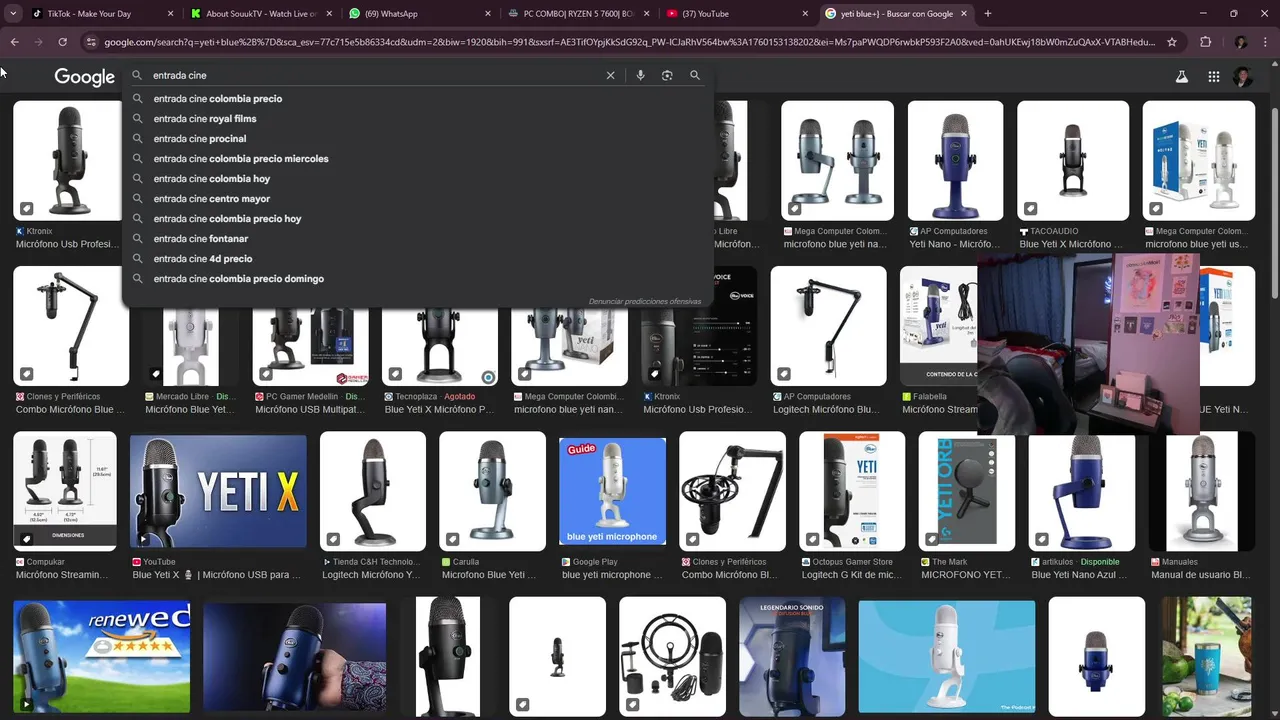Reload the current page
The height and width of the screenshot is (720, 1280).
(62, 42)
